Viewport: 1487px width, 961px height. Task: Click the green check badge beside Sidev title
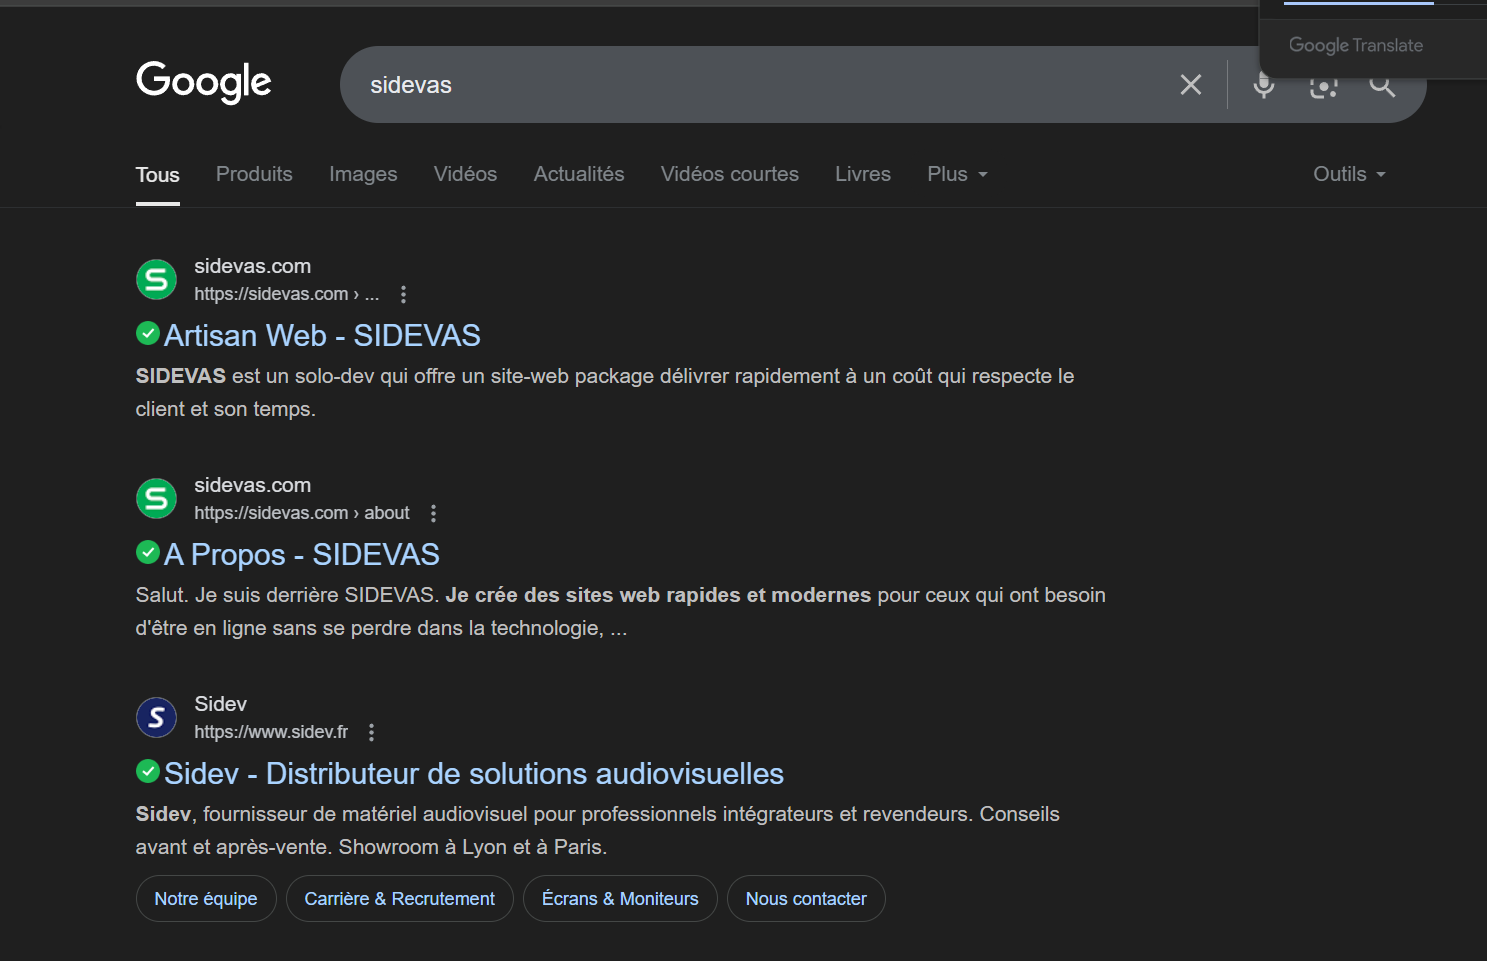[x=148, y=771]
